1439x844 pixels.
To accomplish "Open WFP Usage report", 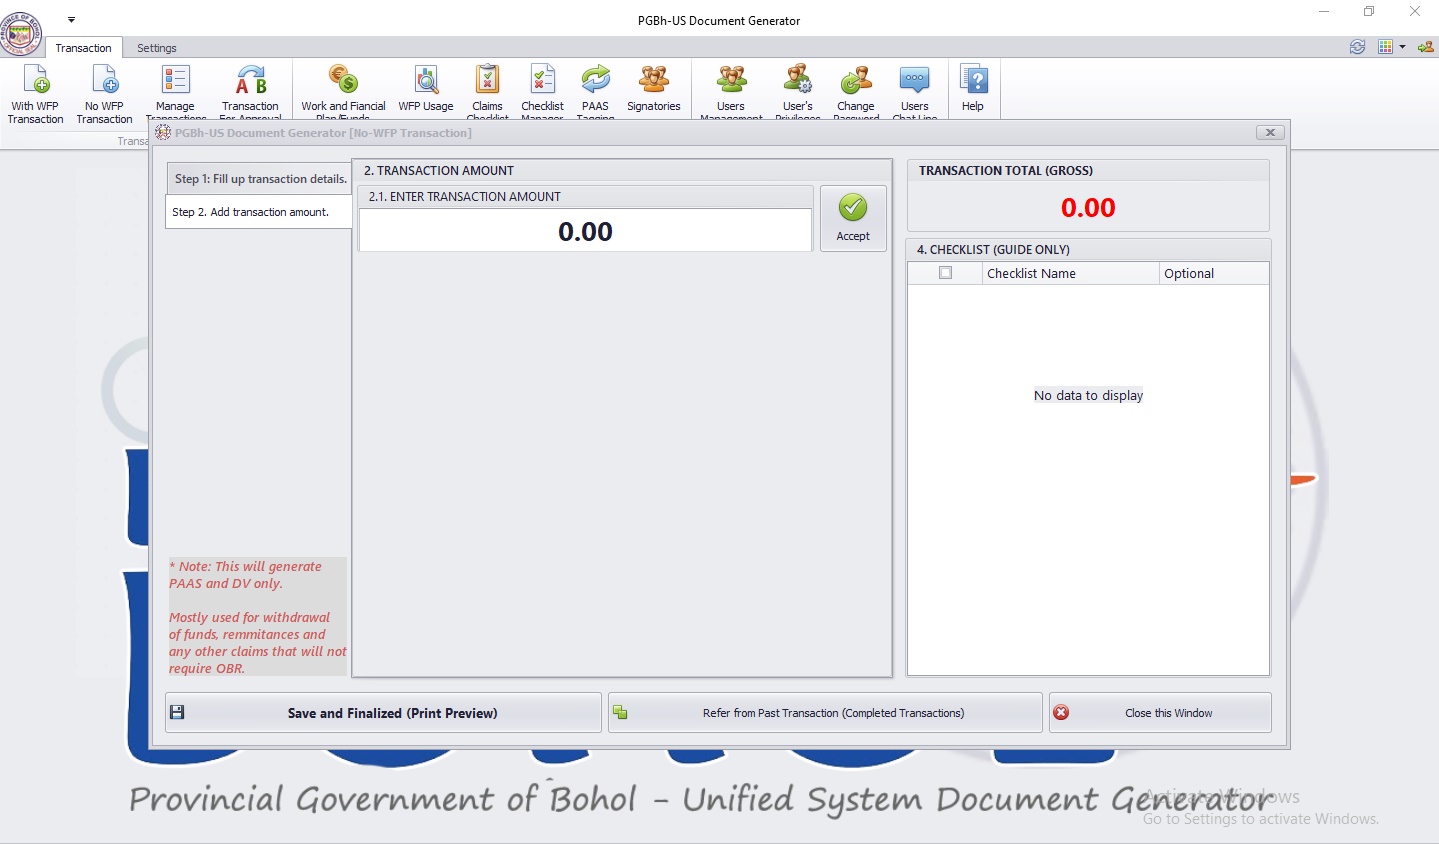I will [426, 90].
